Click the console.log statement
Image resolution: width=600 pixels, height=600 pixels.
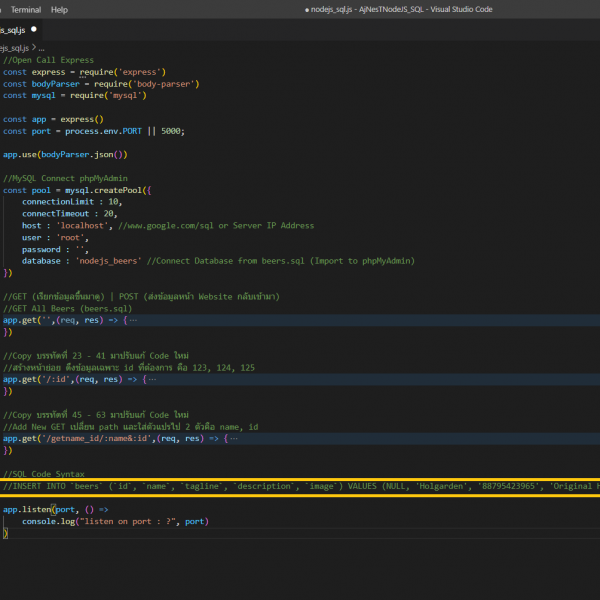pyautogui.click(x=50, y=521)
